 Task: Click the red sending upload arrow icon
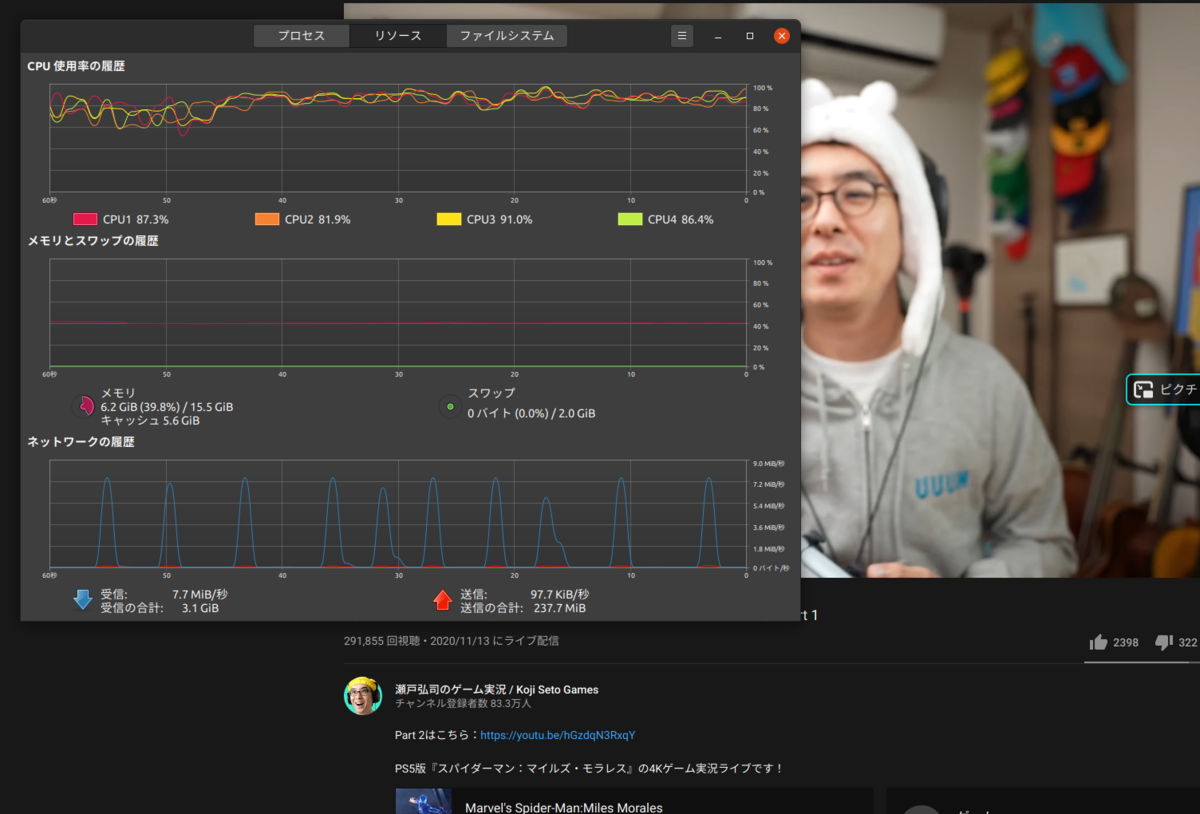coord(442,600)
